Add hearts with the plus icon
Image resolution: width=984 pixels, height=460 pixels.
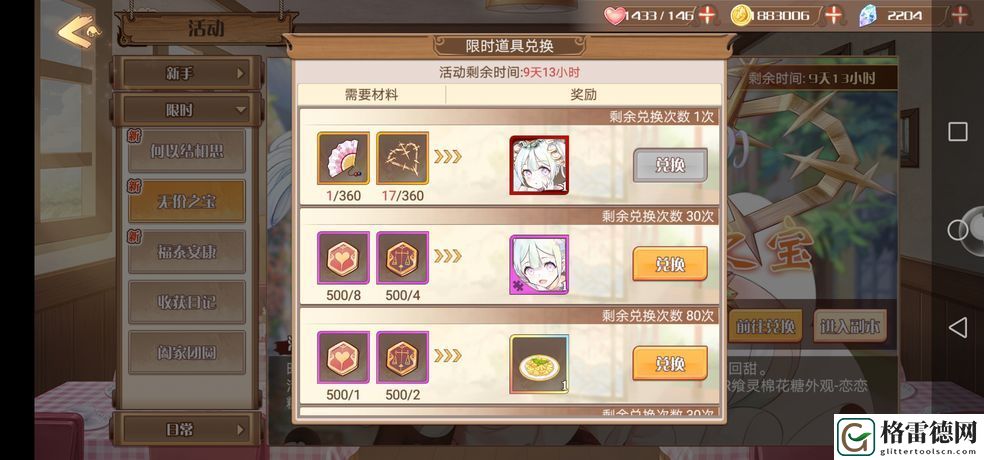tap(707, 14)
